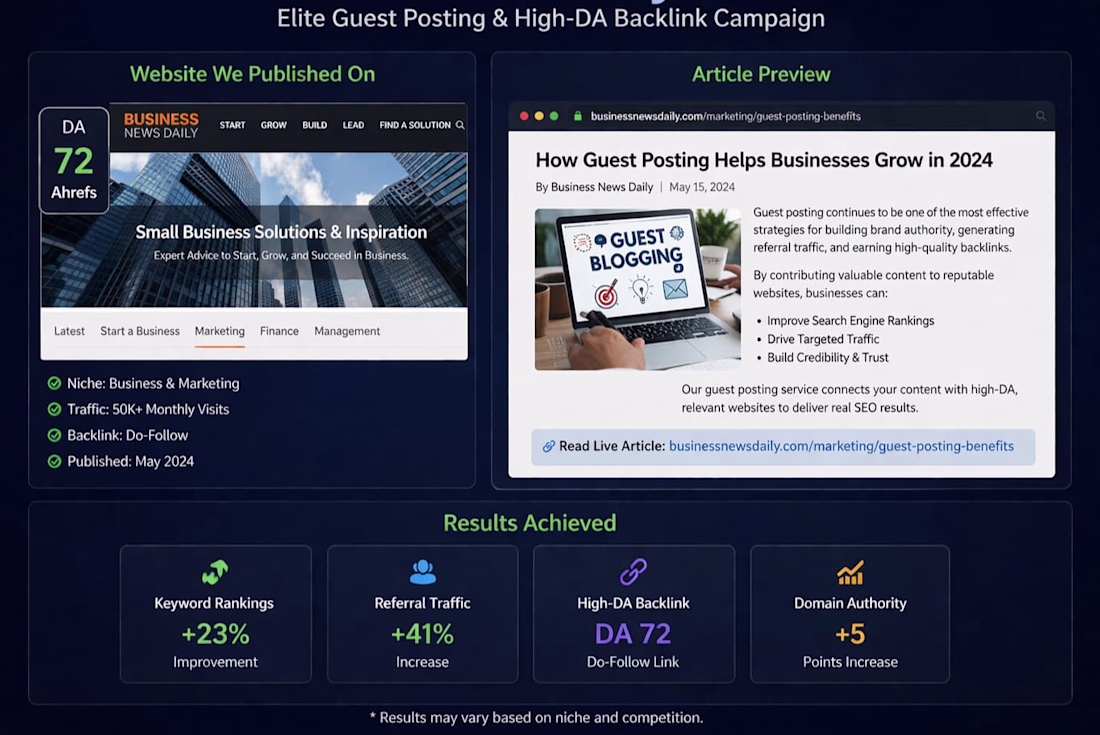Click the May 15, 2024 article date
1100x735 pixels.
click(x=702, y=187)
